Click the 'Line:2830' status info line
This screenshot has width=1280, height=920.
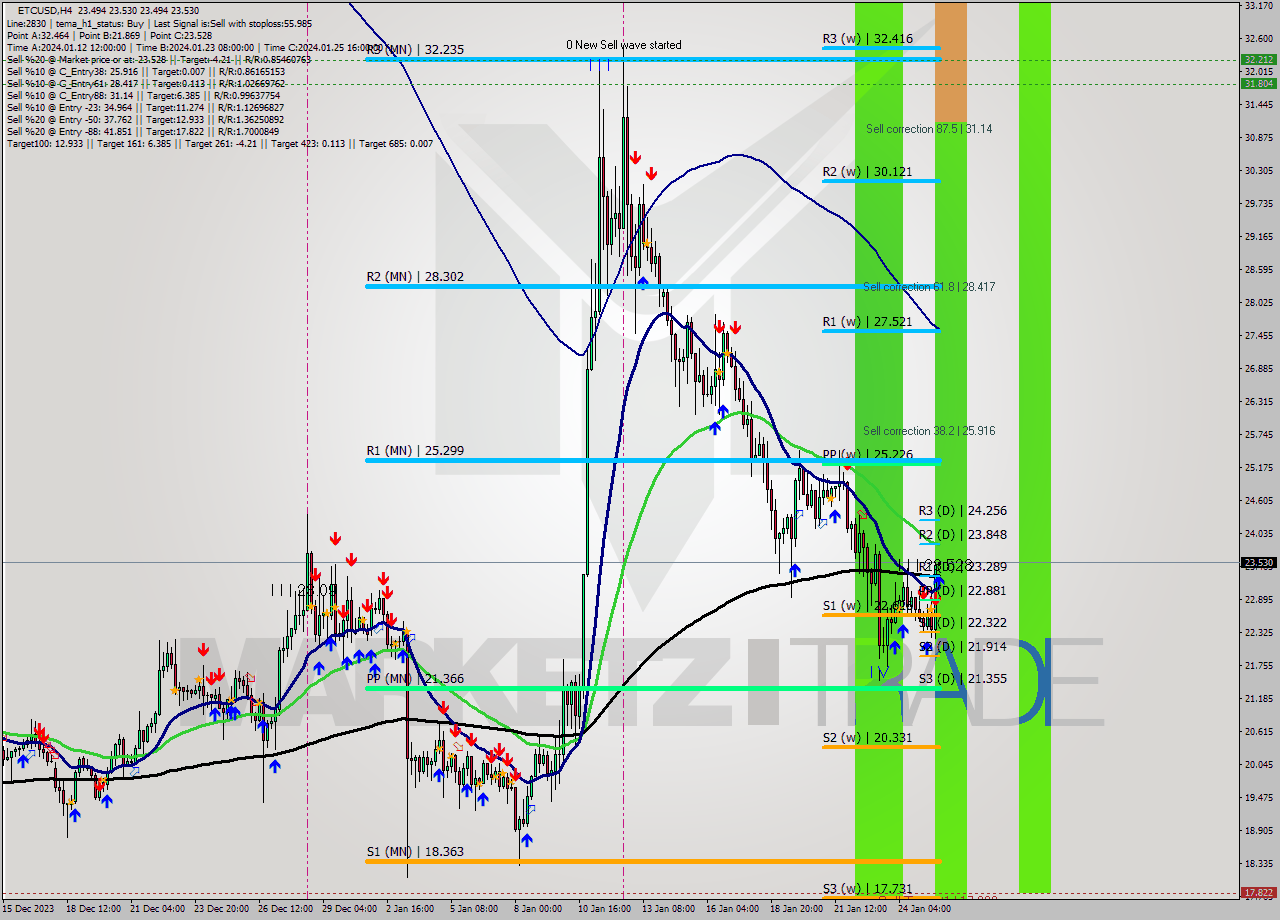tap(158, 23)
